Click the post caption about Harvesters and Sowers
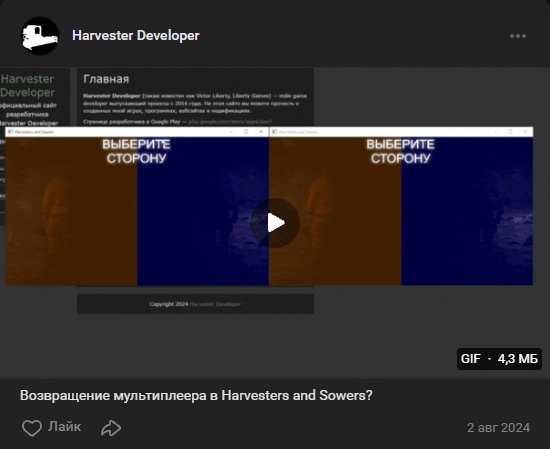The image size is (550, 449). (196, 395)
